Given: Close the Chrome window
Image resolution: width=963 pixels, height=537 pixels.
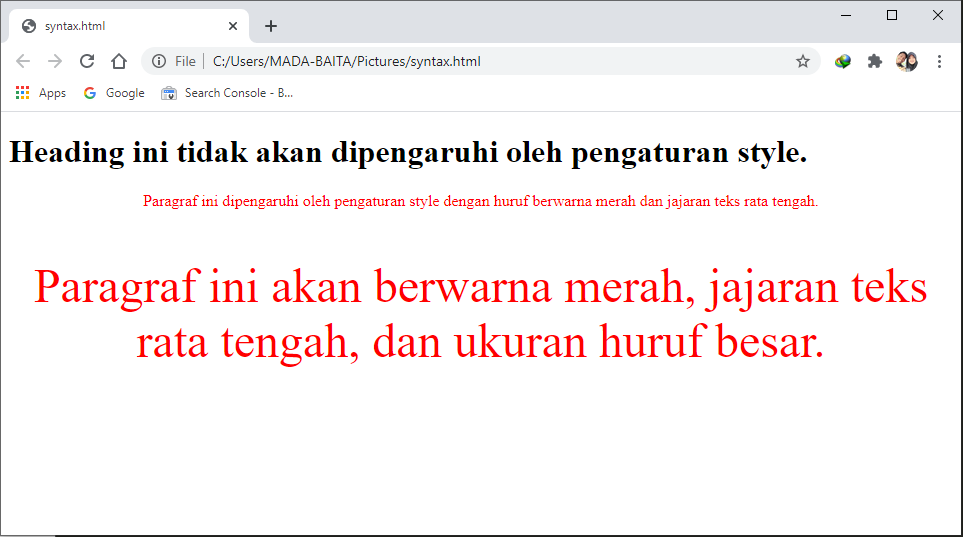Looking at the screenshot, I should [x=938, y=15].
